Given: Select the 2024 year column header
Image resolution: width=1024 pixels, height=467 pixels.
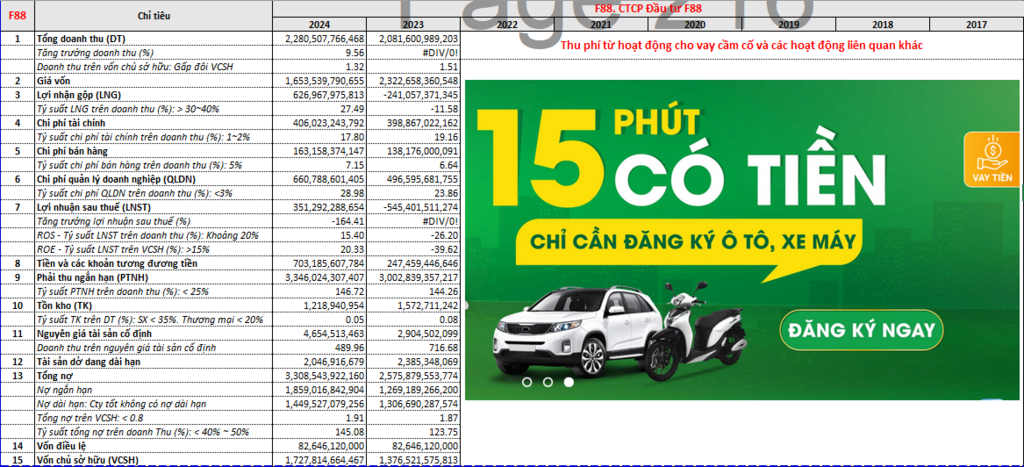Looking at the screenshot, I should tap(320, 24).
